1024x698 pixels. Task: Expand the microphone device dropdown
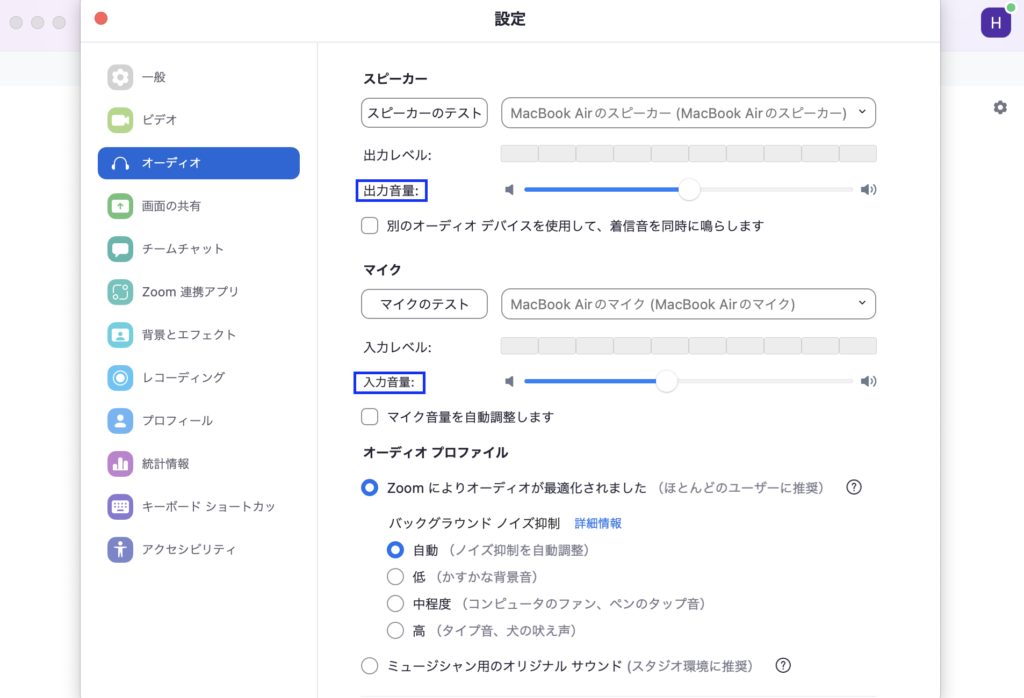(x=688, y=304)
